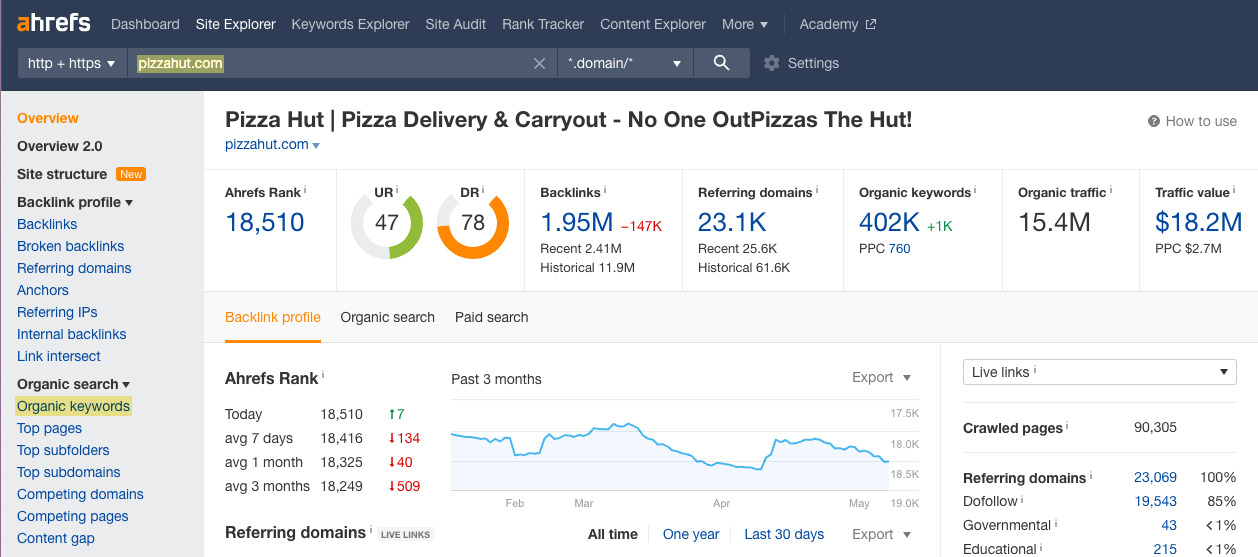Click the 1.95M backlinks number
The image size is (1258, 557).
coord(576,222)
